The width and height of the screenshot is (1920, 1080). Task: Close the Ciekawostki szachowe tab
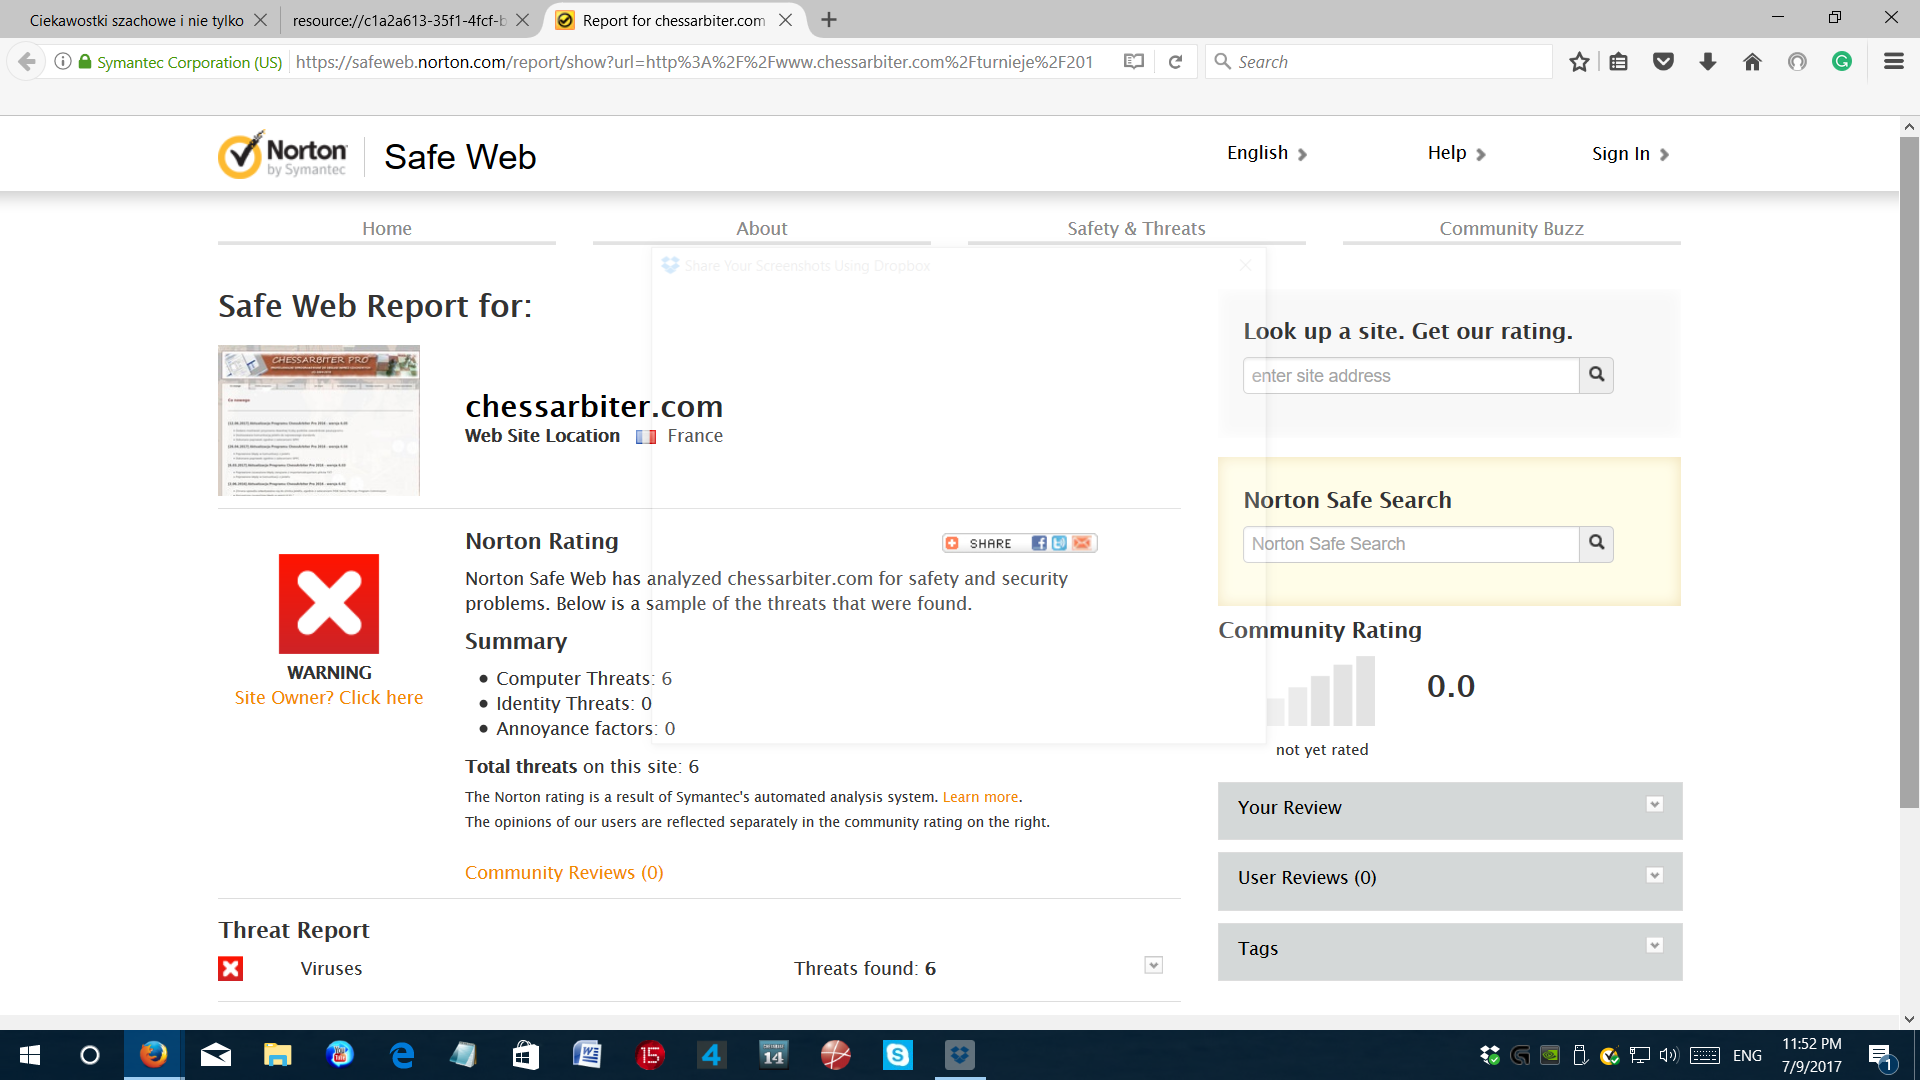[260, 20]
